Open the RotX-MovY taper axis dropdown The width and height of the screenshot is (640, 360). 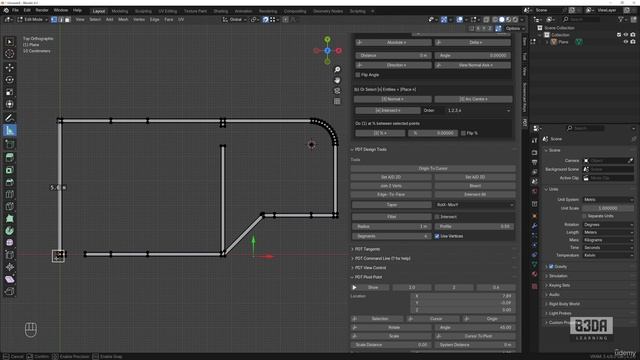[474, 205]
